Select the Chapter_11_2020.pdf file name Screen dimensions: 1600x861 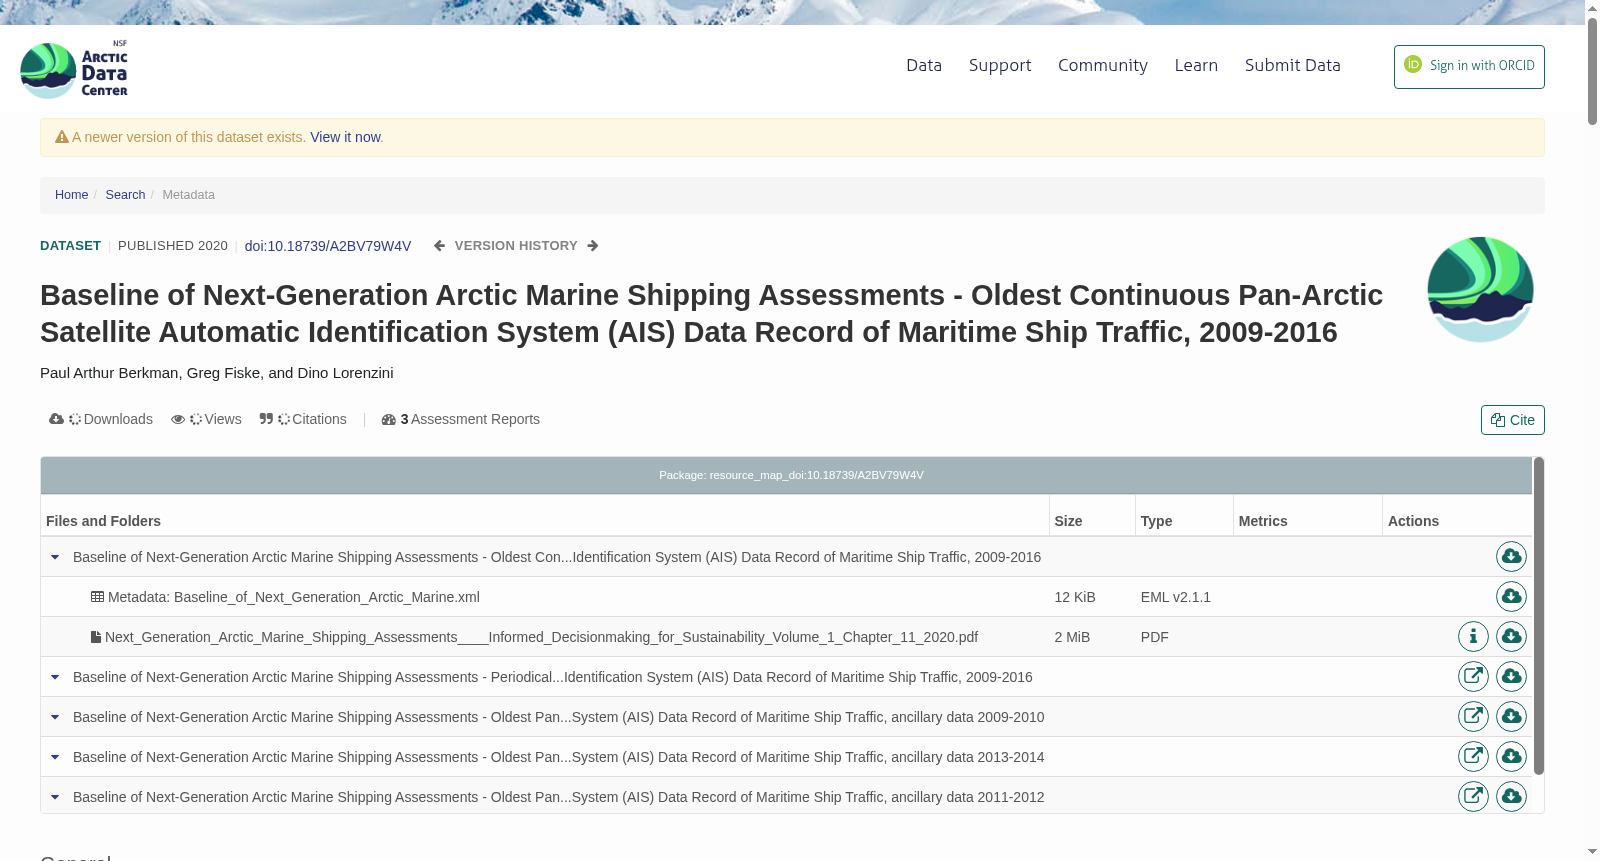(x=541, y=637)
